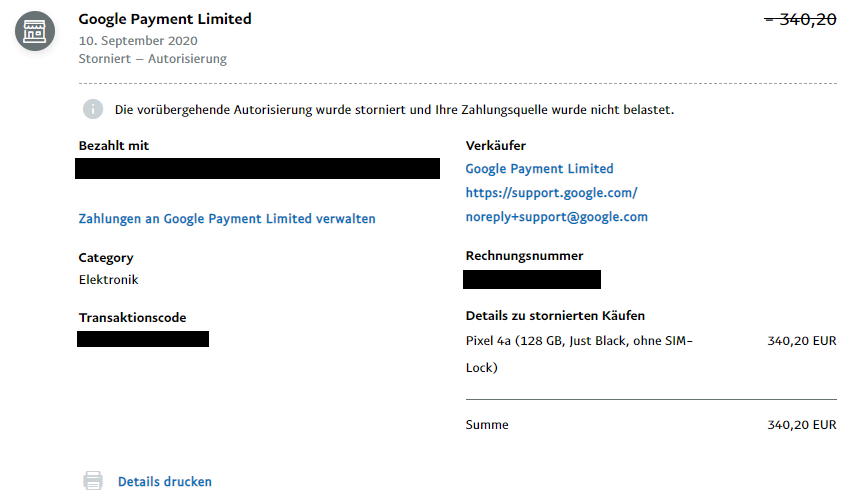The image size is (855, 501).
Task: Click the Google Payment Limited heading
Action: (165, 19)
